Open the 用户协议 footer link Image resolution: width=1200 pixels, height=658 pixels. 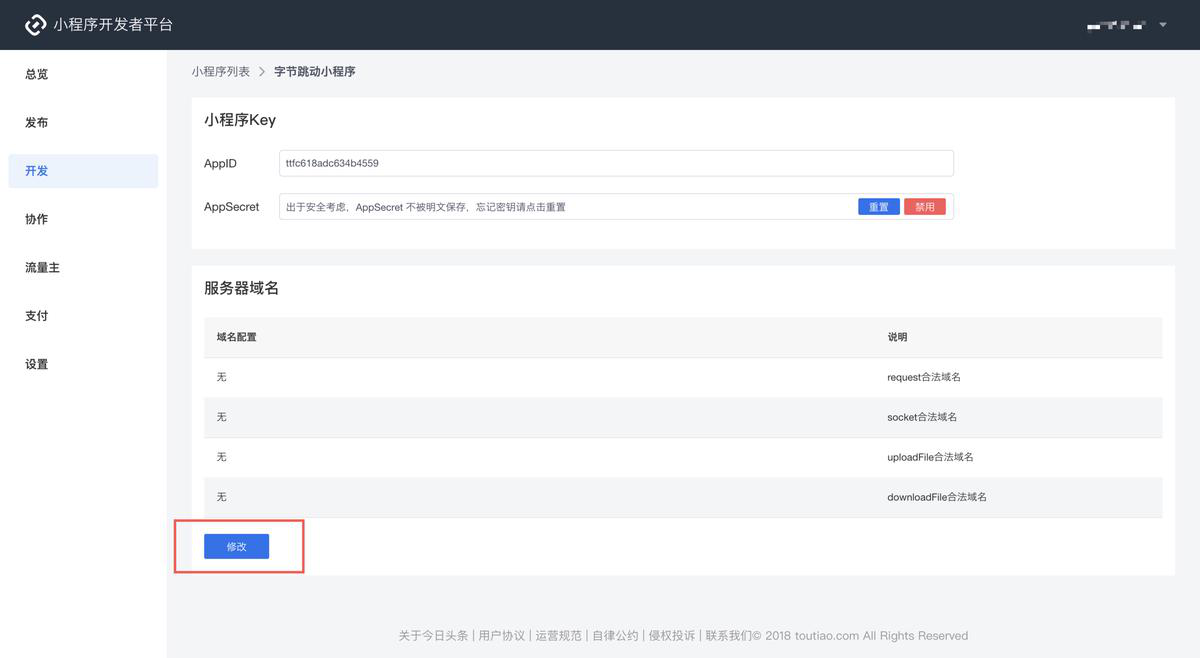coord(501,635)
